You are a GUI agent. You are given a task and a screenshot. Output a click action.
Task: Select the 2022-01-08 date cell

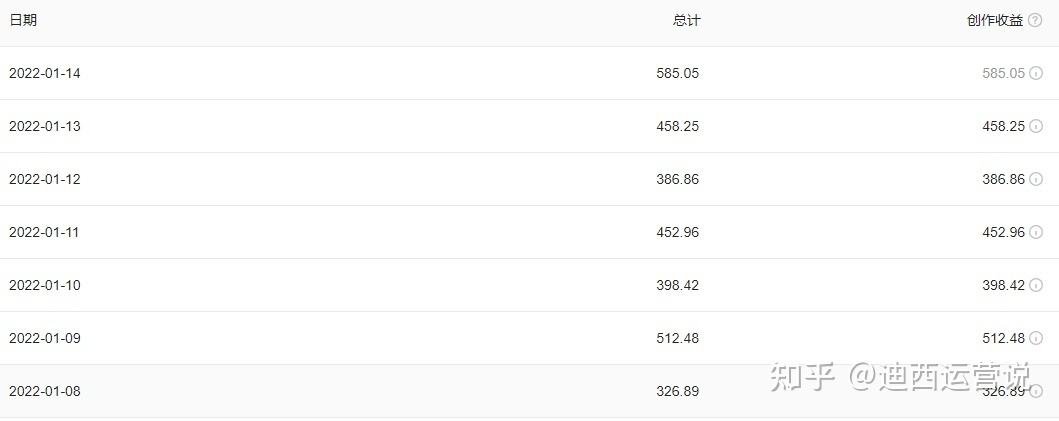pyautogui.click(x=45, y=391)
